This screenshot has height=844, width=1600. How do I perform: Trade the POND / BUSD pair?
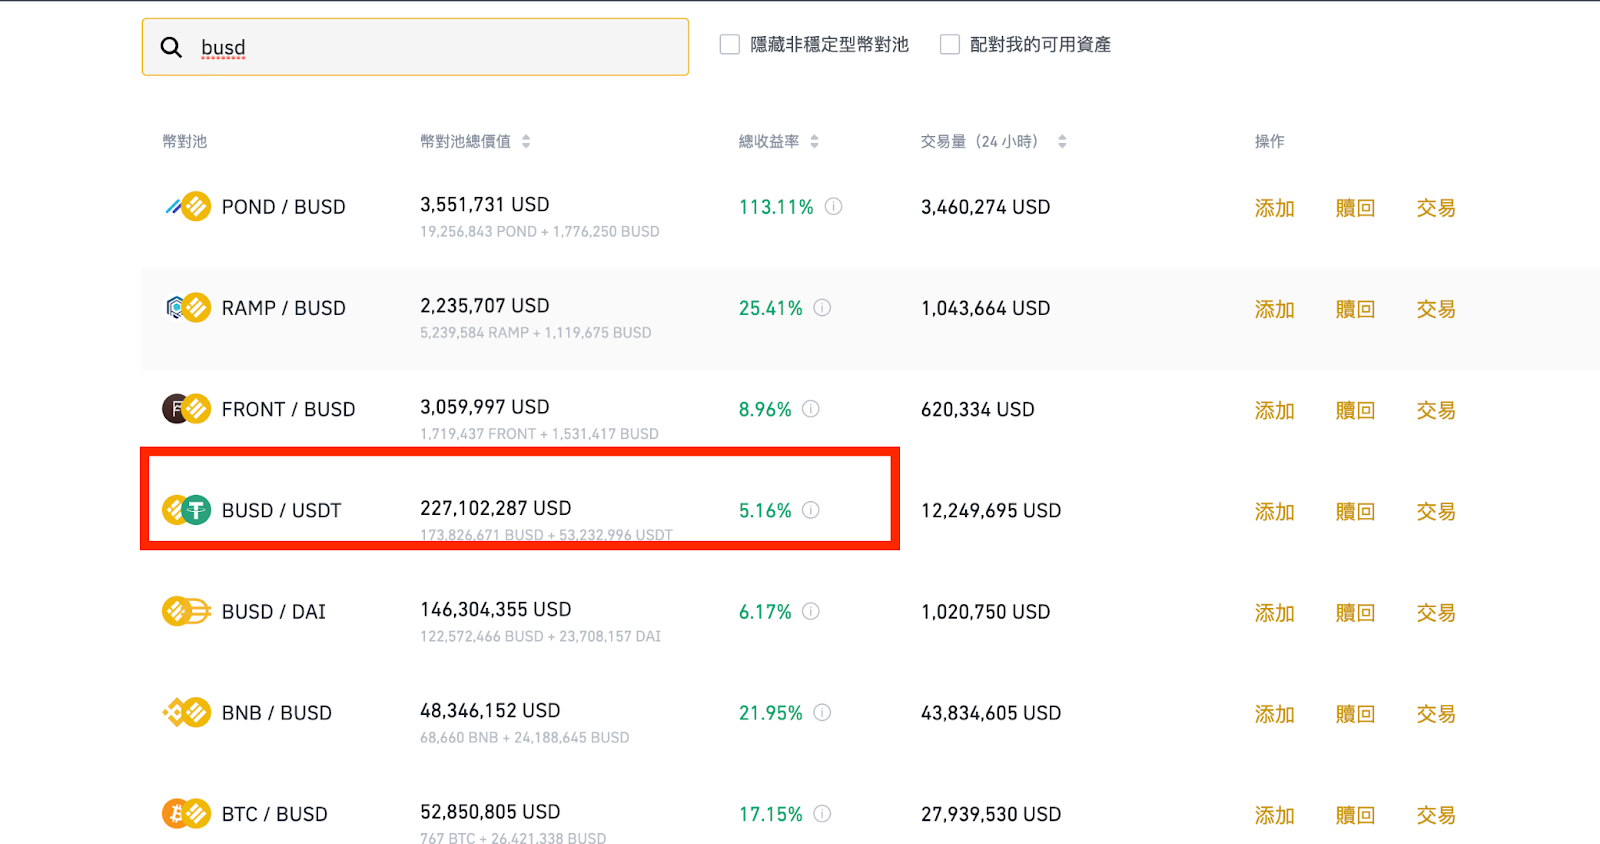[x=1436, y=208]
